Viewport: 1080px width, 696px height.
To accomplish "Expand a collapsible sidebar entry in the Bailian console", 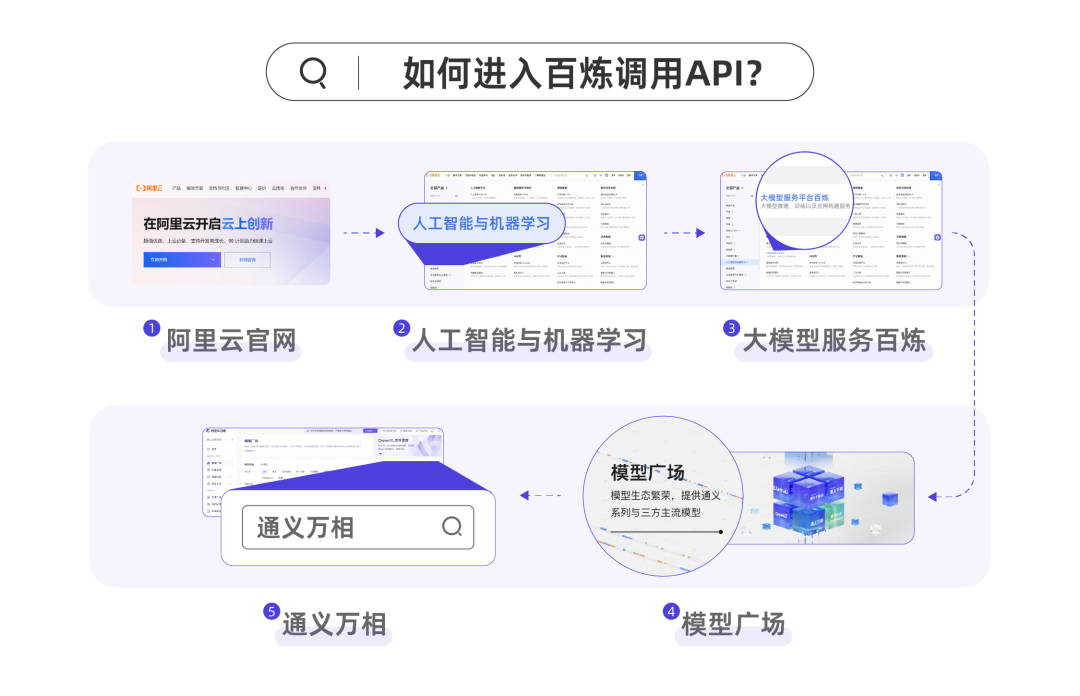I will [x=230, y=476].
